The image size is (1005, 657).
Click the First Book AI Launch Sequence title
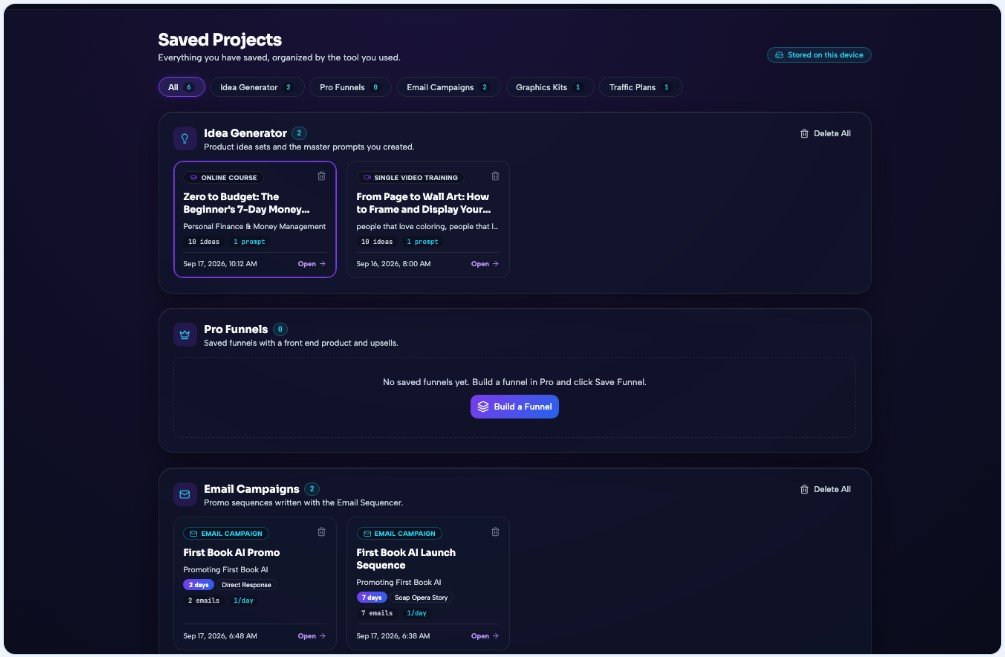(x=406, y=559)
